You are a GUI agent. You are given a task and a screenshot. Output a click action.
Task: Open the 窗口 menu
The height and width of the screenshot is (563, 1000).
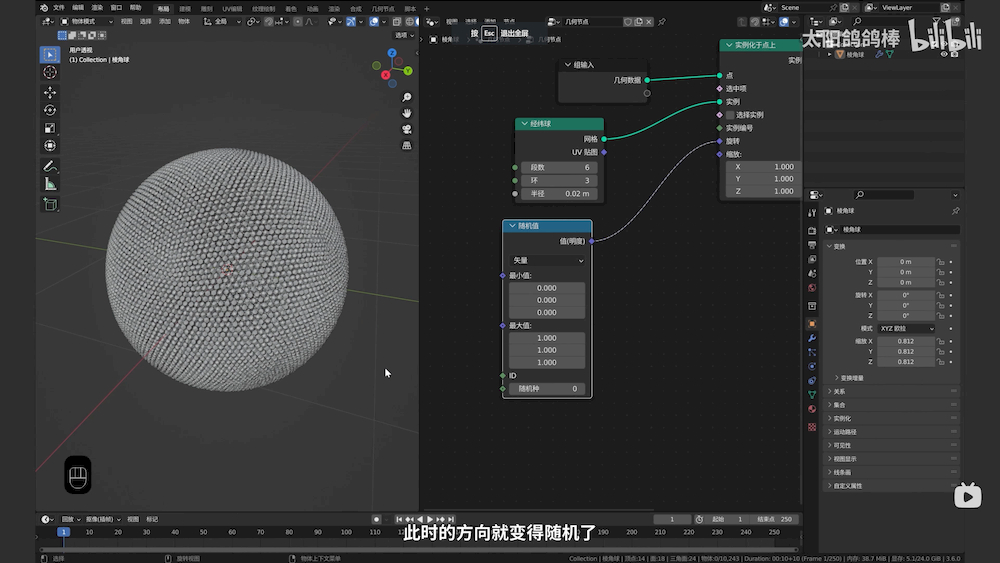(x=116, y=8)
